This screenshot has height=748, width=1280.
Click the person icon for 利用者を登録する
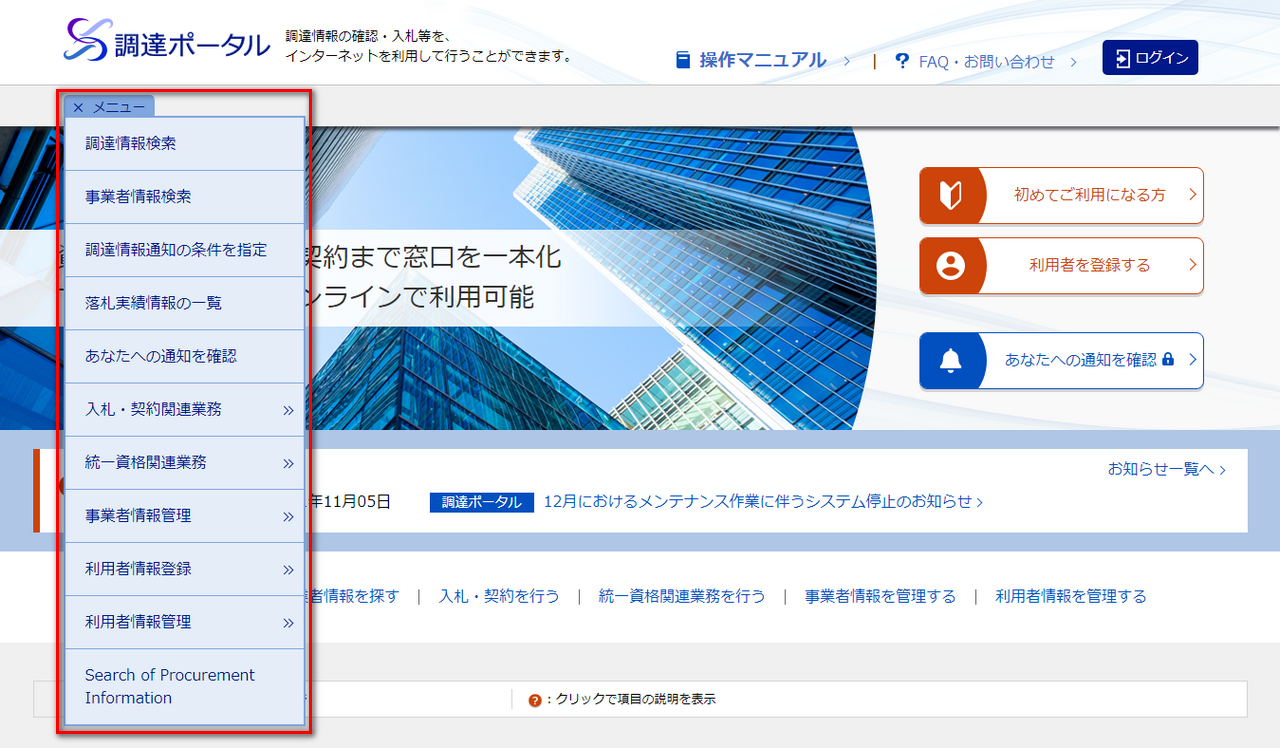click(951, 266)
